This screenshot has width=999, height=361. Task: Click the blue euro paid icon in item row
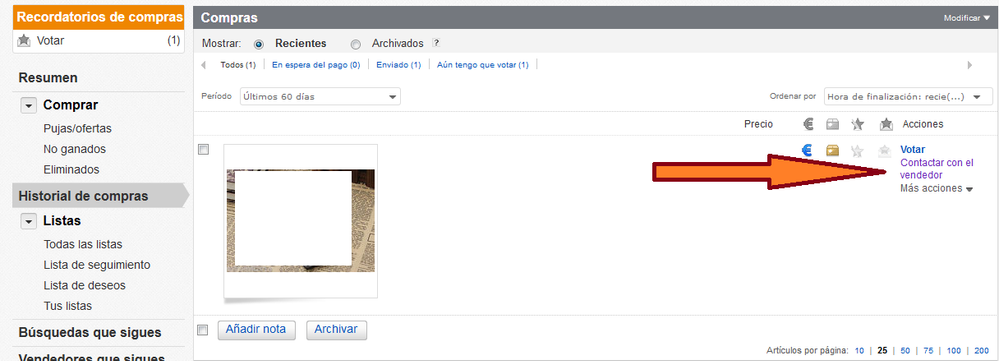tap(807, 150)
